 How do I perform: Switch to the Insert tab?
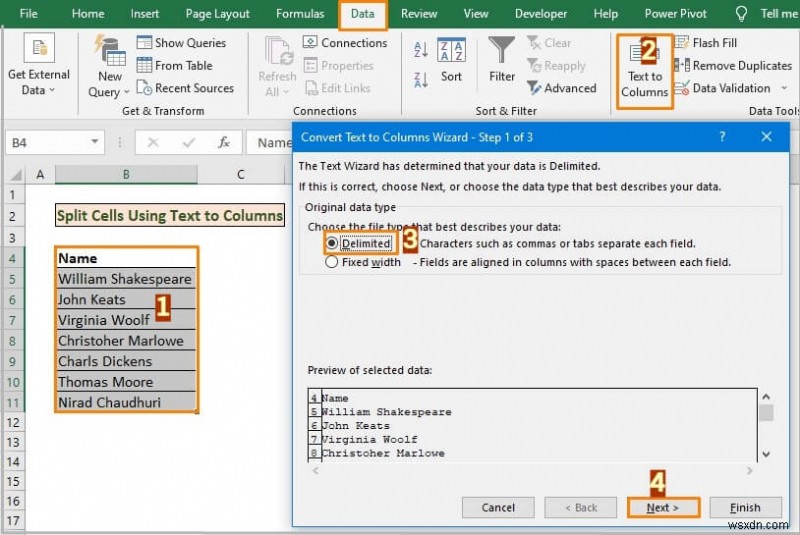click(x=145, y=14)
